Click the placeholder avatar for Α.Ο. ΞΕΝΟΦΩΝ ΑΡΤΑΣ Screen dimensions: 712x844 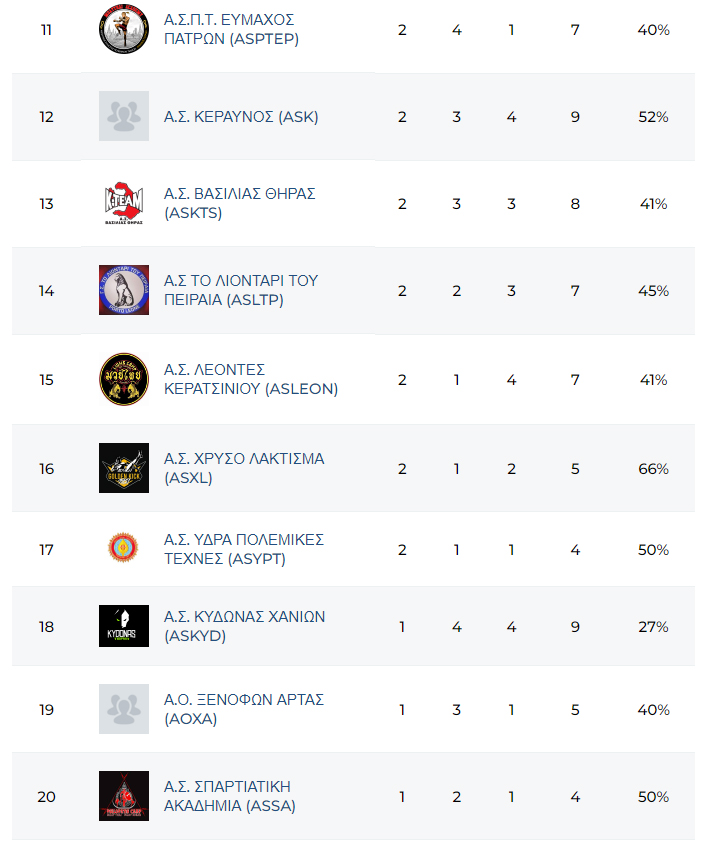(x=124, y=709)
